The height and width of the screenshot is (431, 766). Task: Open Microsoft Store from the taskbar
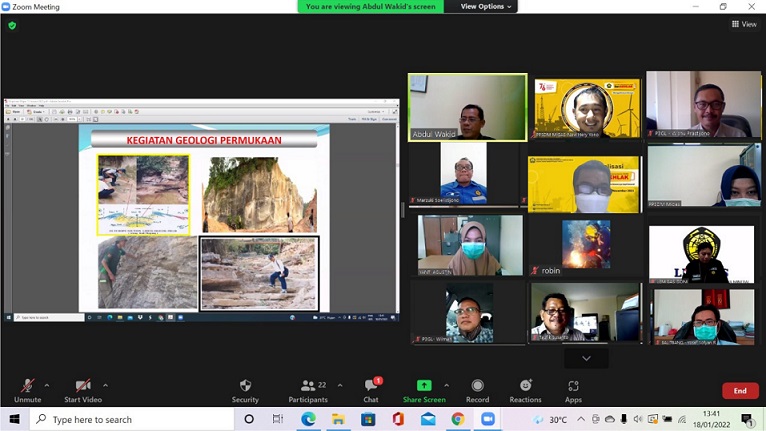368,419
